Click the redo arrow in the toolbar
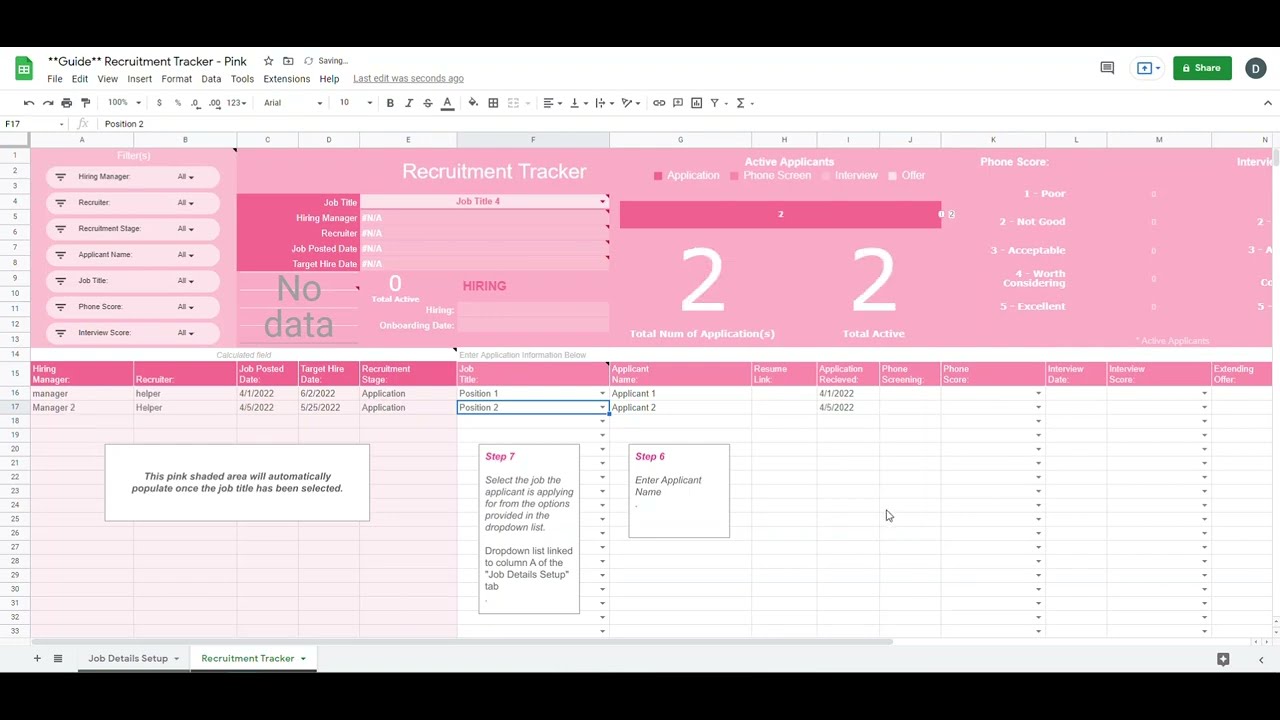The height and width of the screenshot is (720, 1280). [x=48, y=103]
